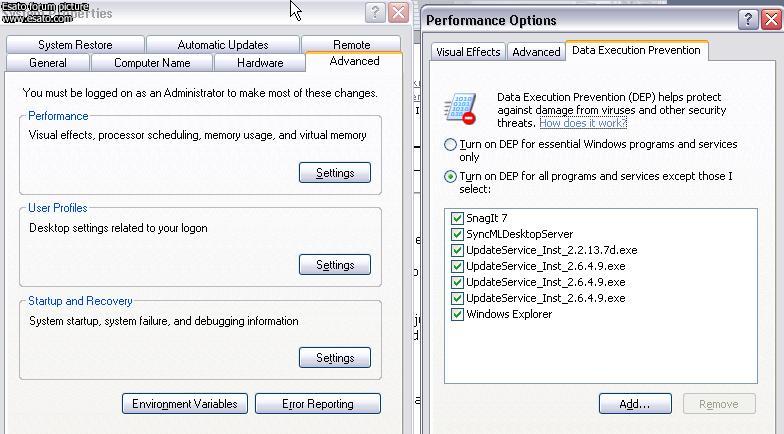Switch to the System Restore tab

[x=76, y=44]
